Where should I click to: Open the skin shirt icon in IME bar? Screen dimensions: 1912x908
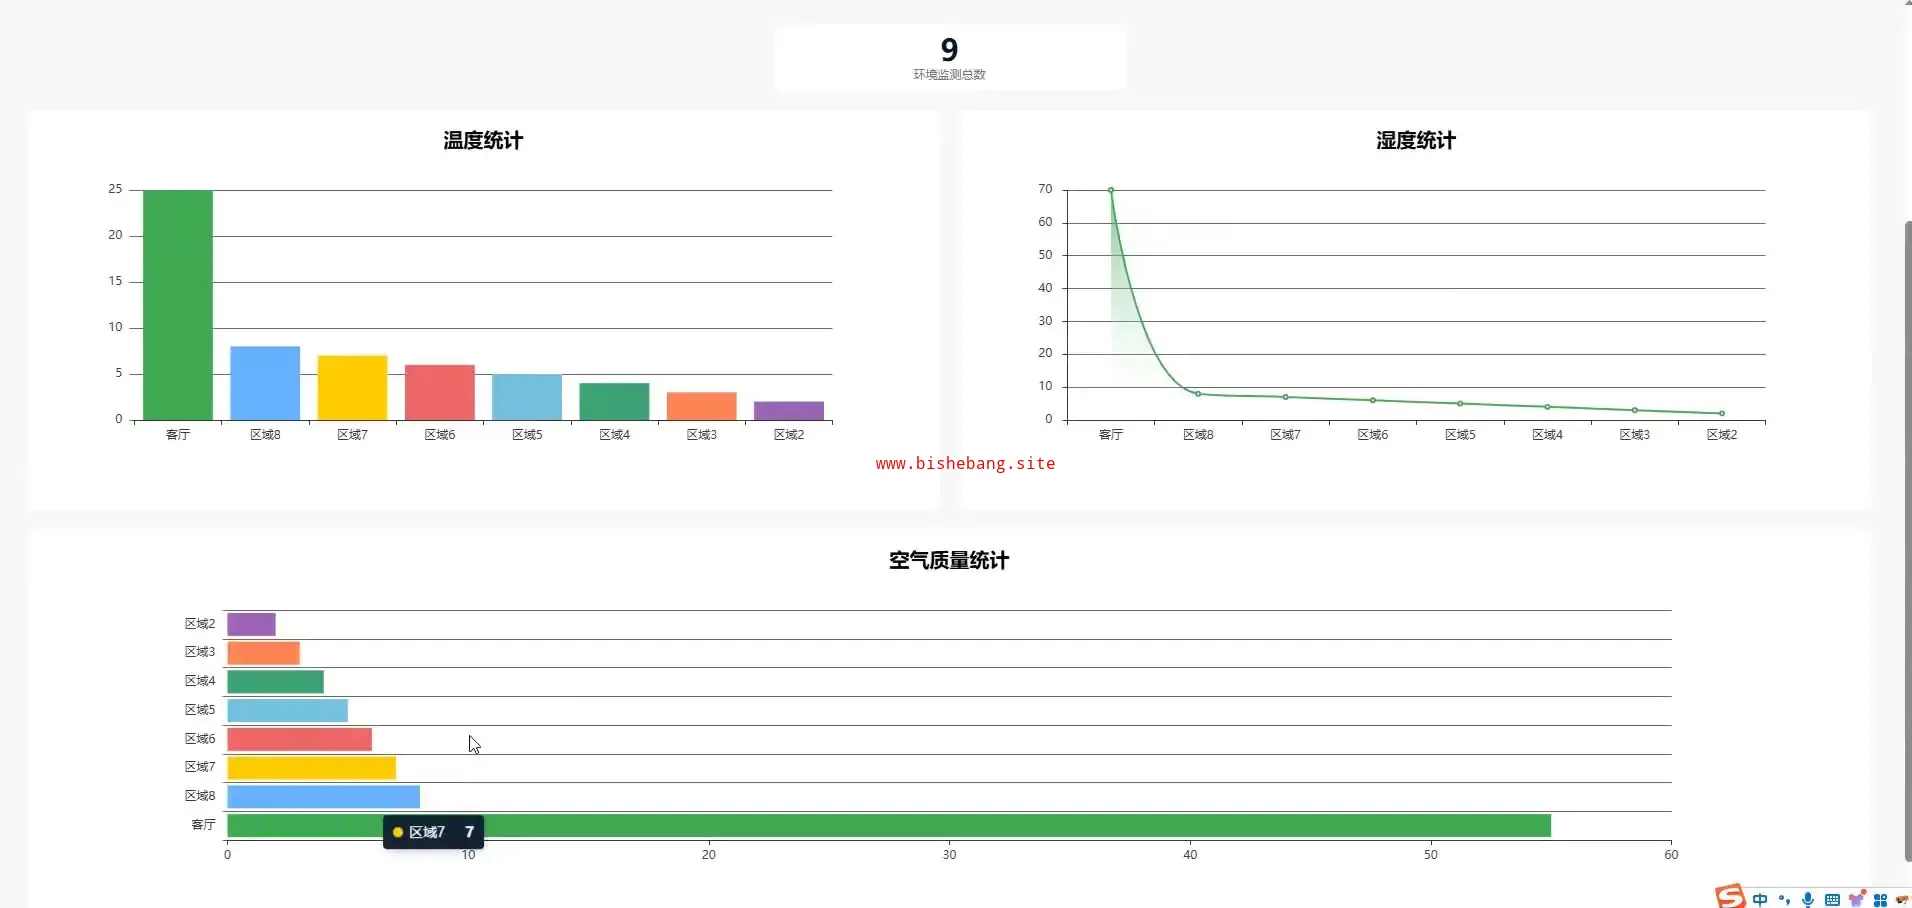1857,899
